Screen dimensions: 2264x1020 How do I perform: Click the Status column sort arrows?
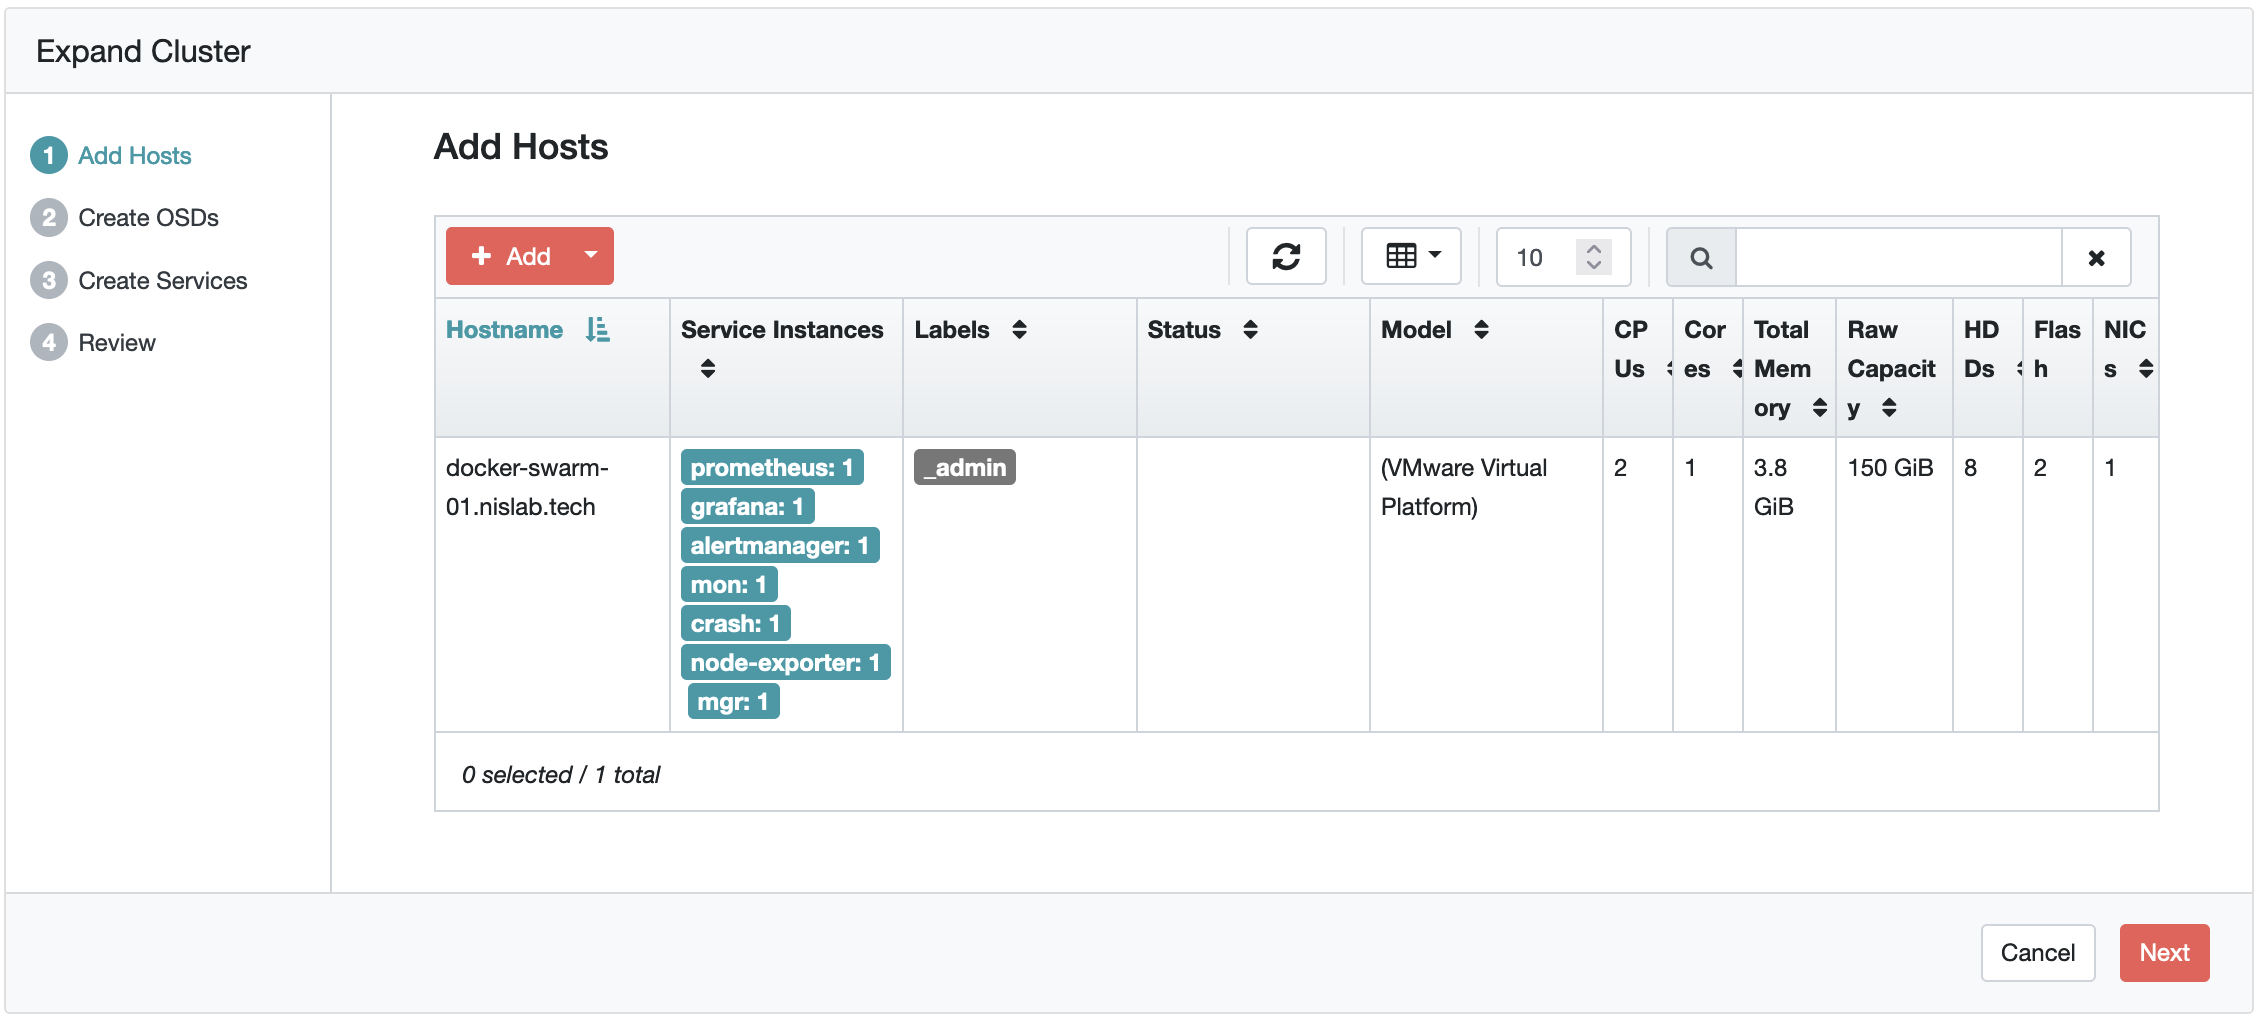[x=1250, y=330]
